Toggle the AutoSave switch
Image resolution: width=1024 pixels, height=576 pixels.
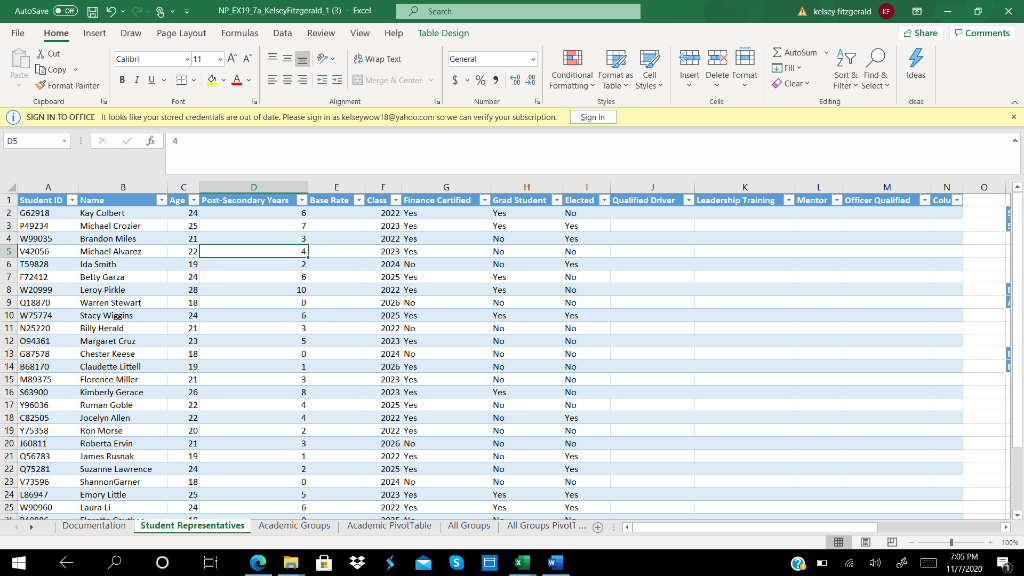coord(65,11)
